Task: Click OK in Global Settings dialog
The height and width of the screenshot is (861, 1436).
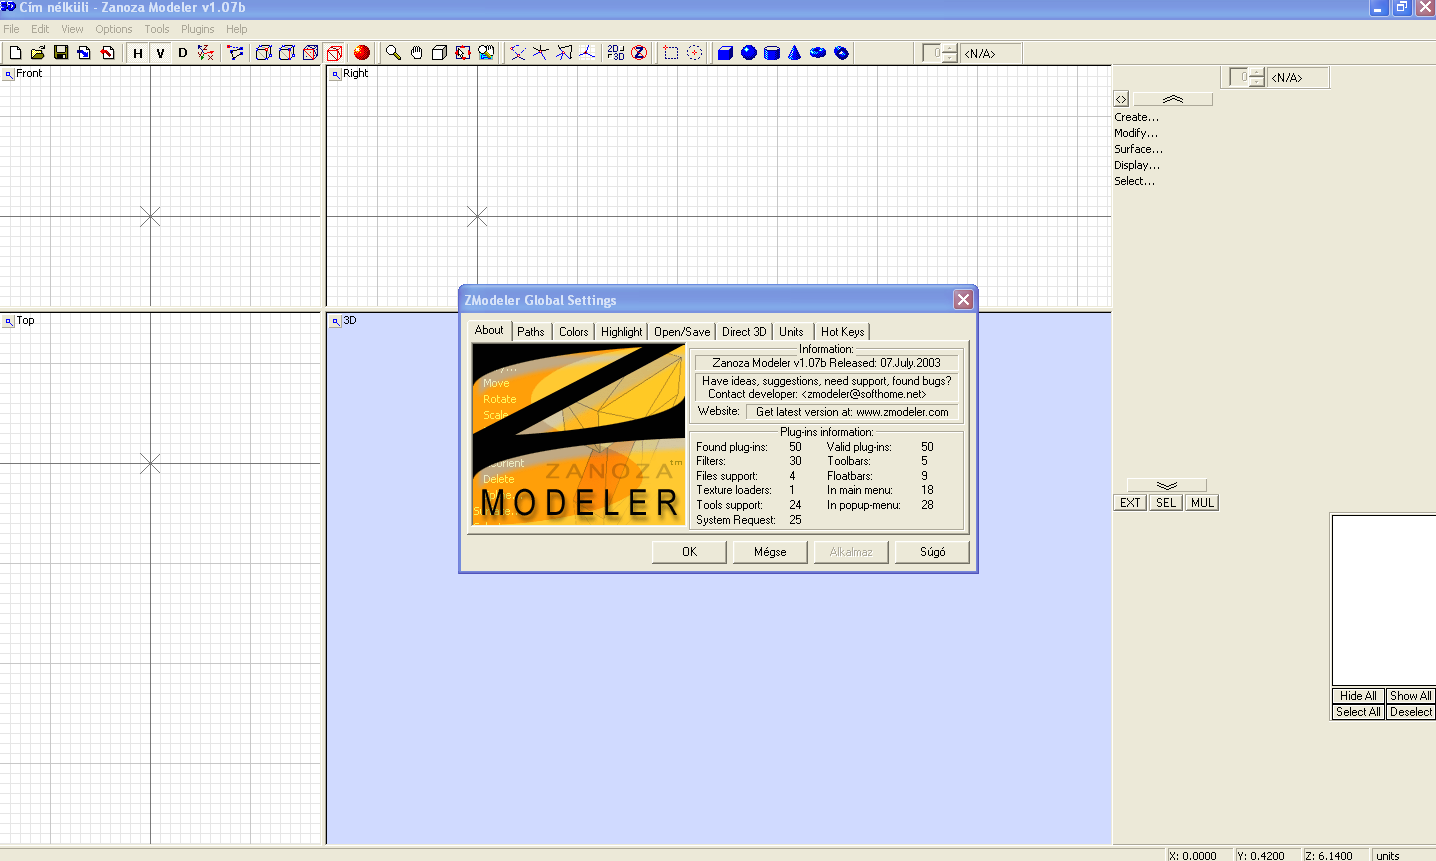Action: pyautogui.click(x=690, y=552)
